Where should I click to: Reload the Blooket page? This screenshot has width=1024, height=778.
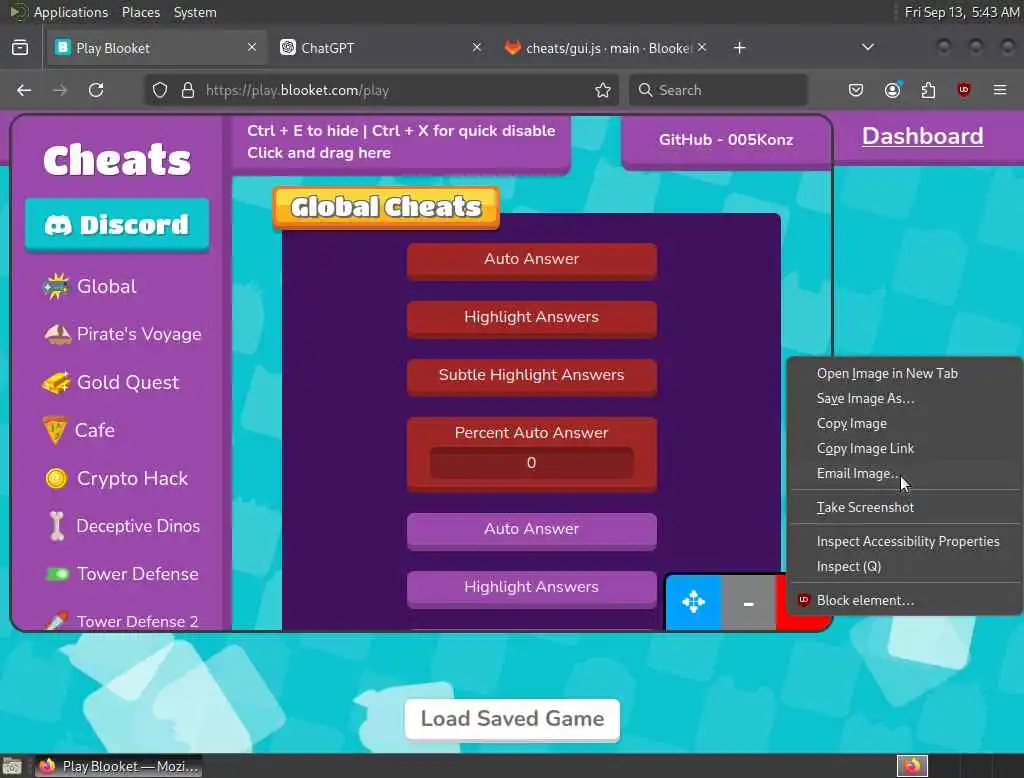click(96, 90)
